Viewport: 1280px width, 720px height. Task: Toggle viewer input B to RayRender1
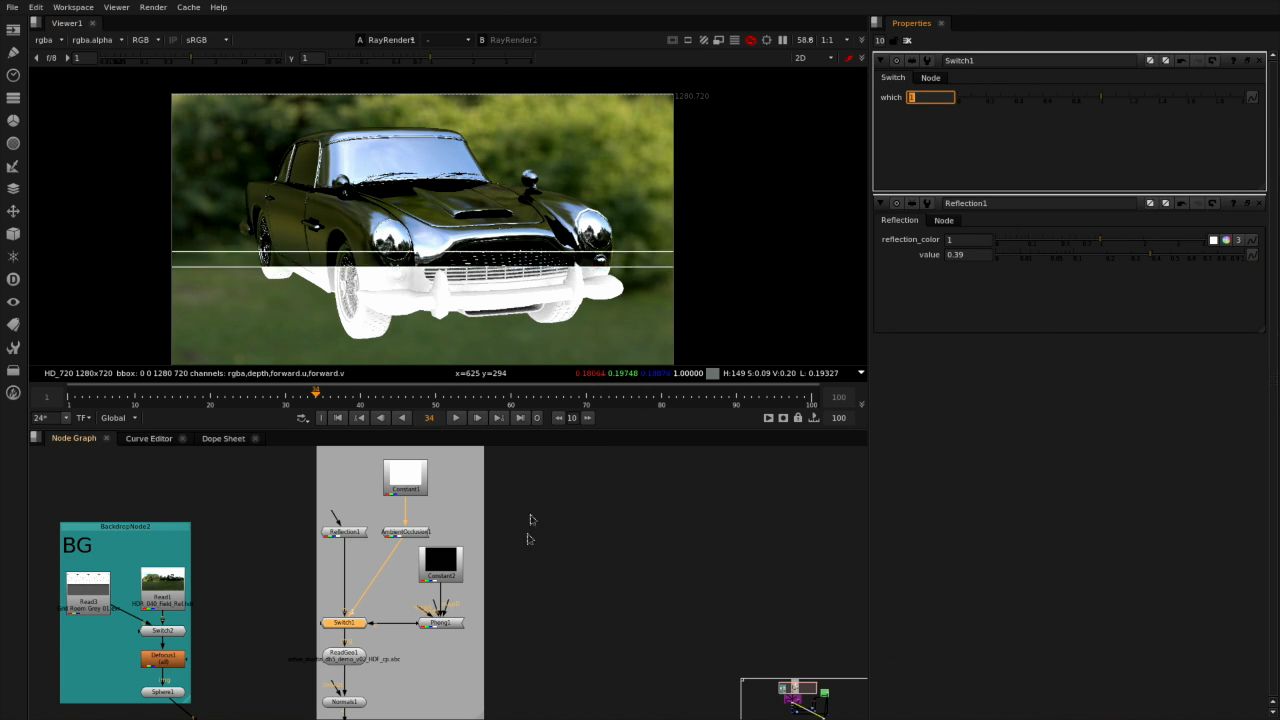513,40
